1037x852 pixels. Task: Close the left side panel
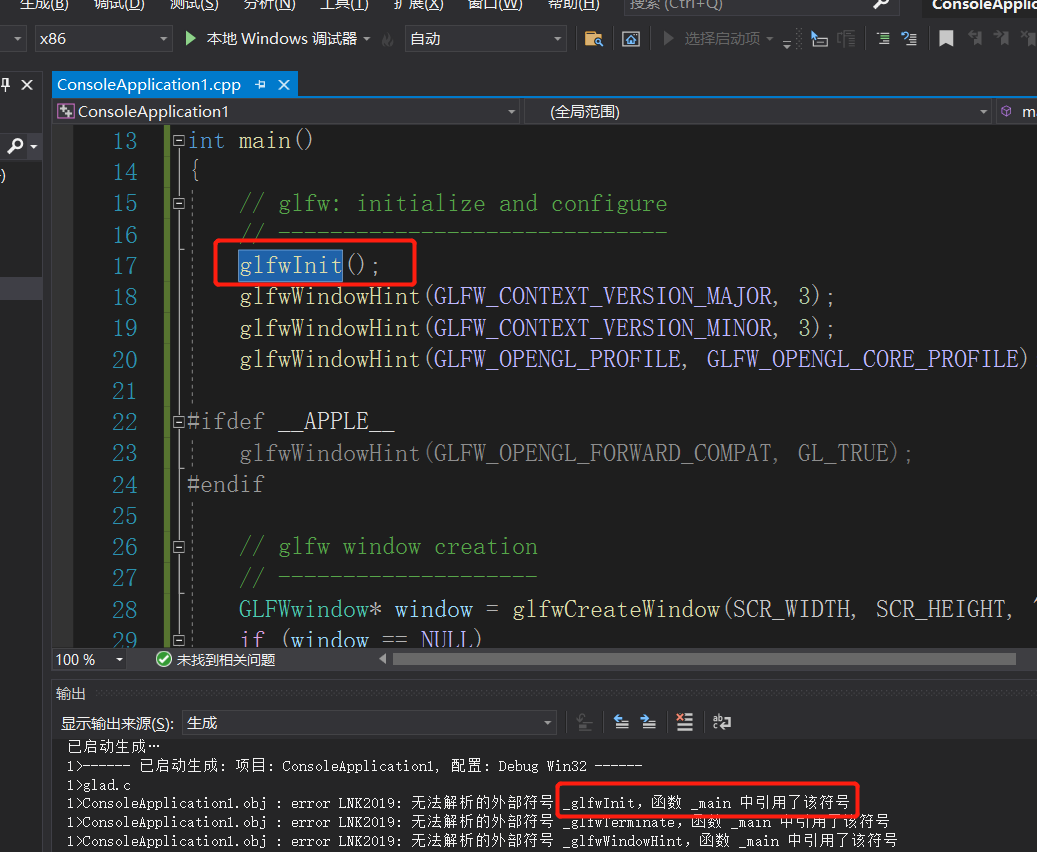pos(27,85)
